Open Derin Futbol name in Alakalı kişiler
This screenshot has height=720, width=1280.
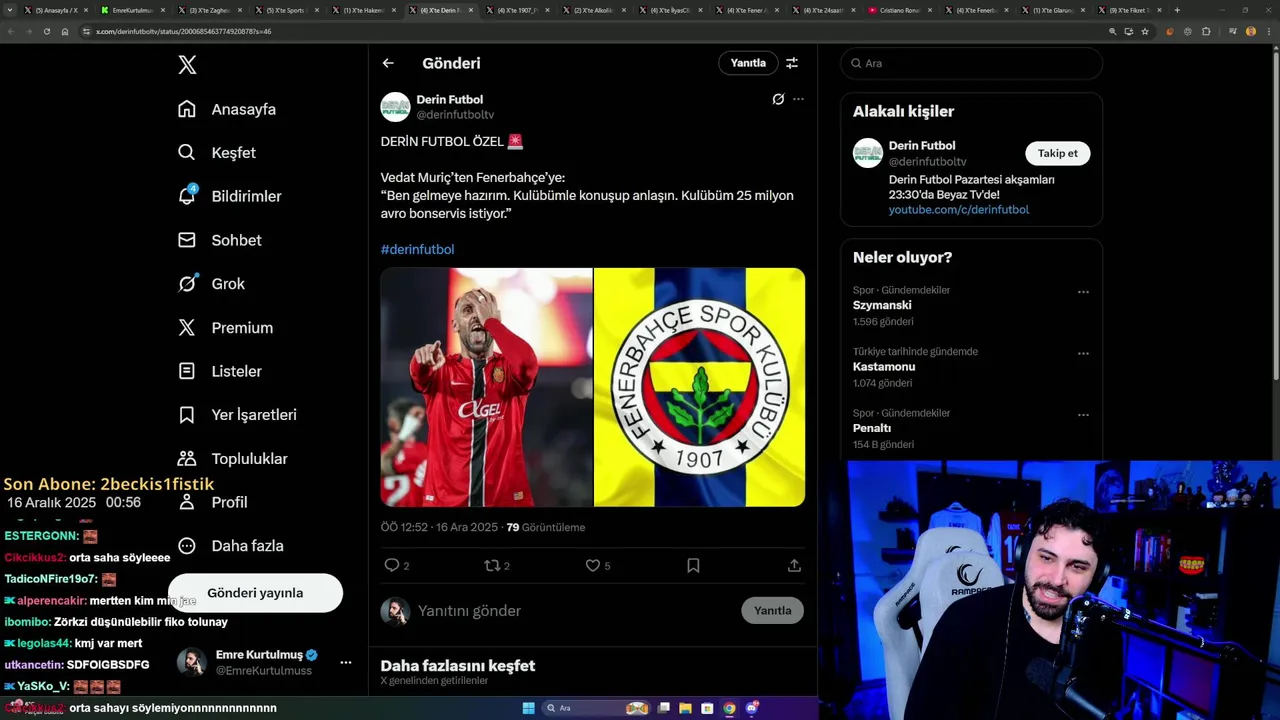click(922, 146)
